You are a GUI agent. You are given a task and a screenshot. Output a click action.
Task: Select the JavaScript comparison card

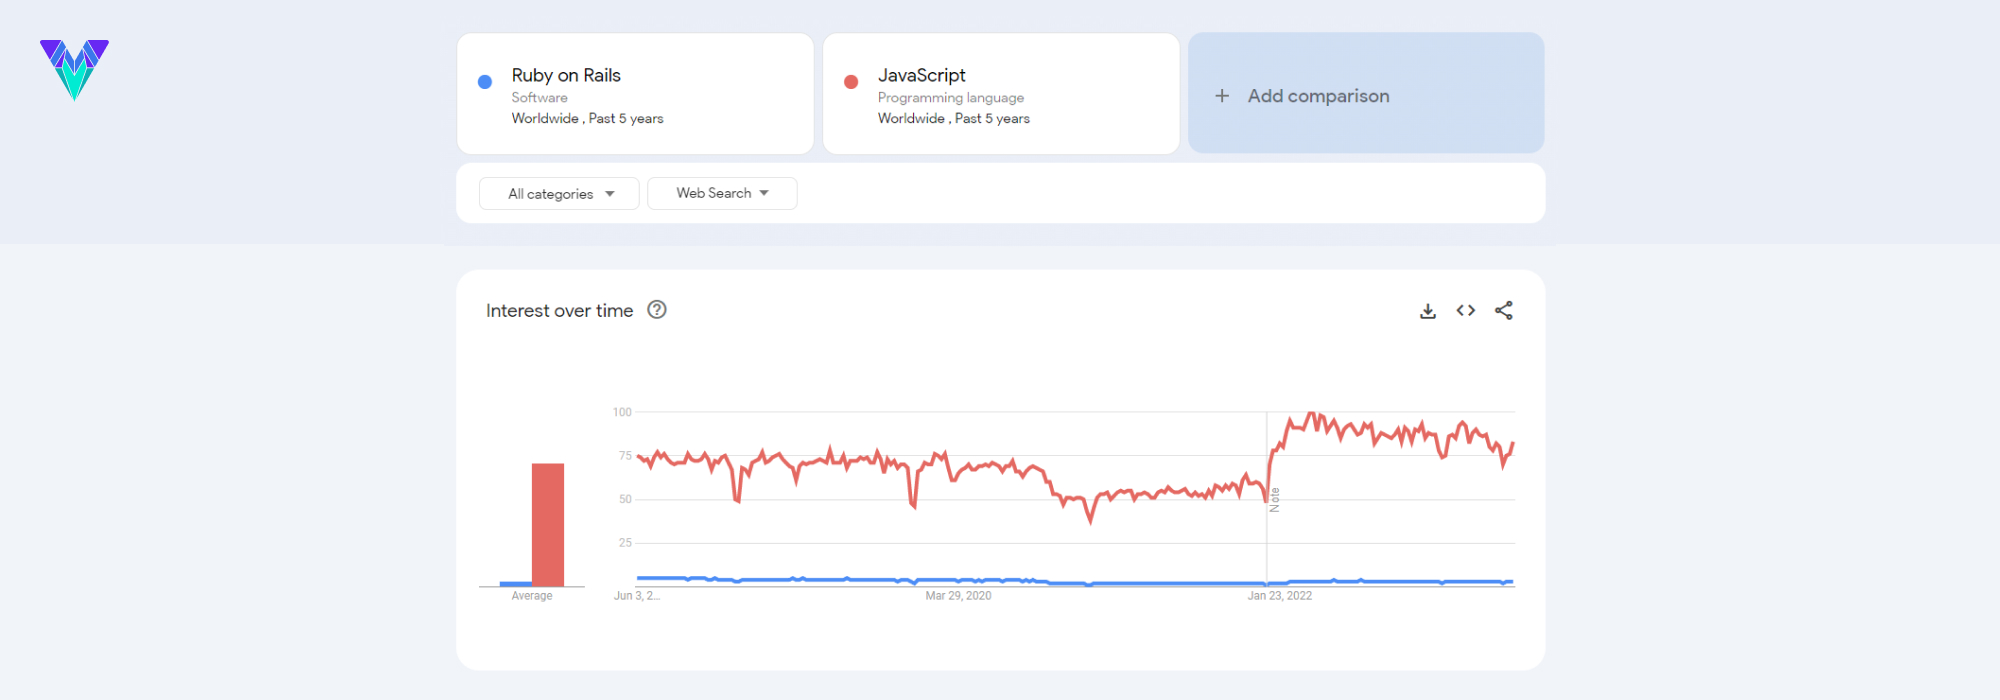click(1000, 93)
